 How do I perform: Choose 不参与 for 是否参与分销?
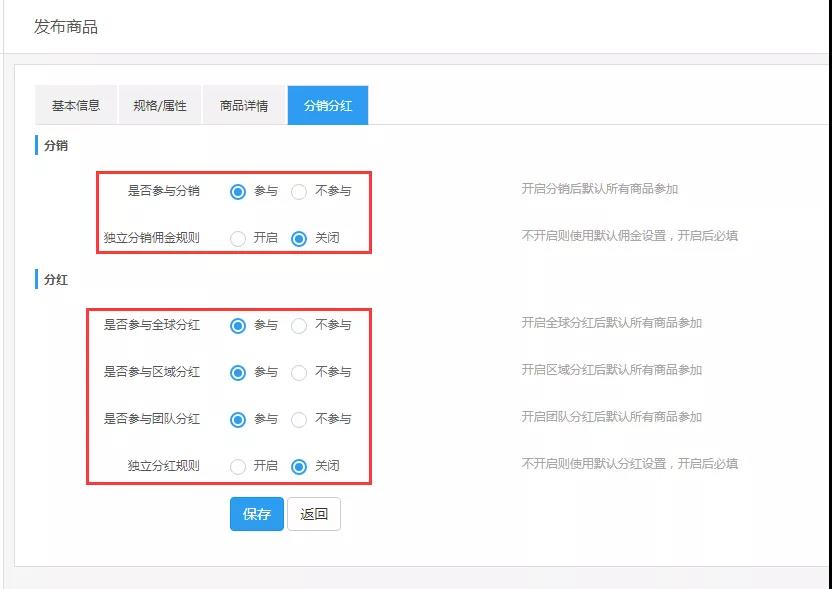click(x=298, y=191)
